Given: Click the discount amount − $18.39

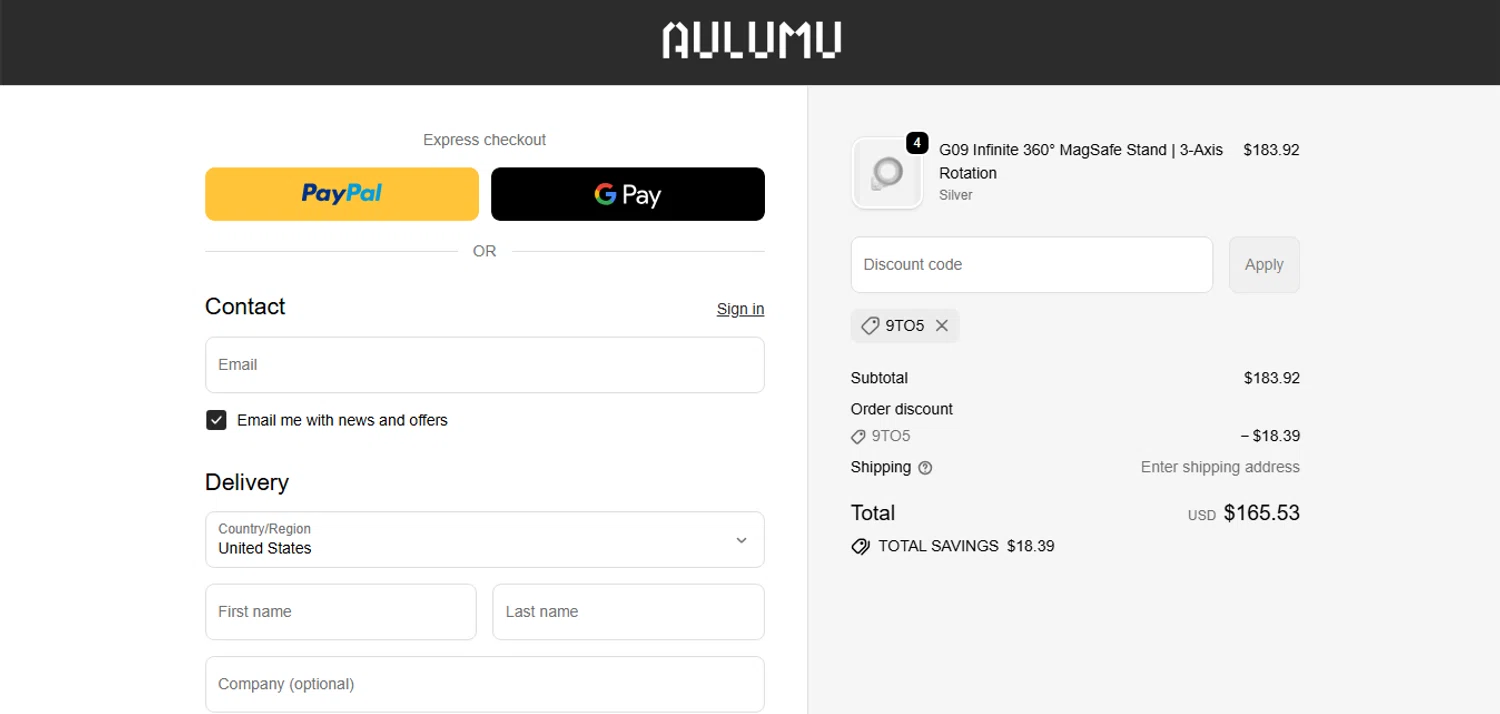Looking at the screenshot, I should [1270, 436].
